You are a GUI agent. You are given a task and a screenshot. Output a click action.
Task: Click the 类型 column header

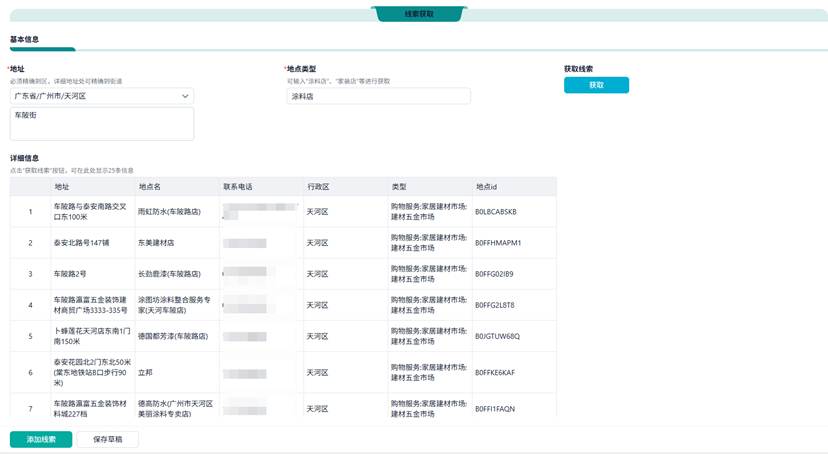pyautogui.click(x=399, y=187)
